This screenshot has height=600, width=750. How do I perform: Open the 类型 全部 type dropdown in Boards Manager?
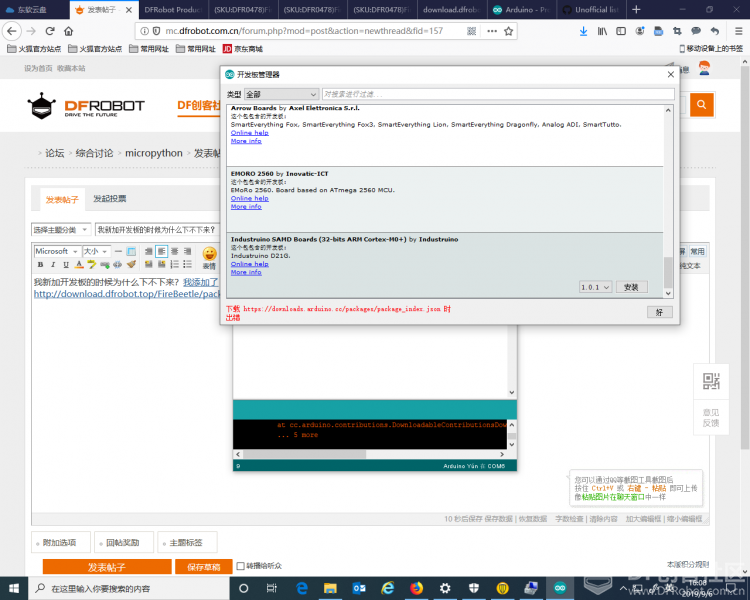pyautogui.click(x=281, y=94)
